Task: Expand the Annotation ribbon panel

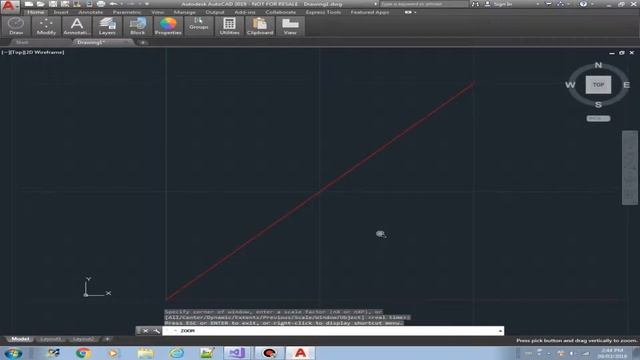Action: pos(77,26)
